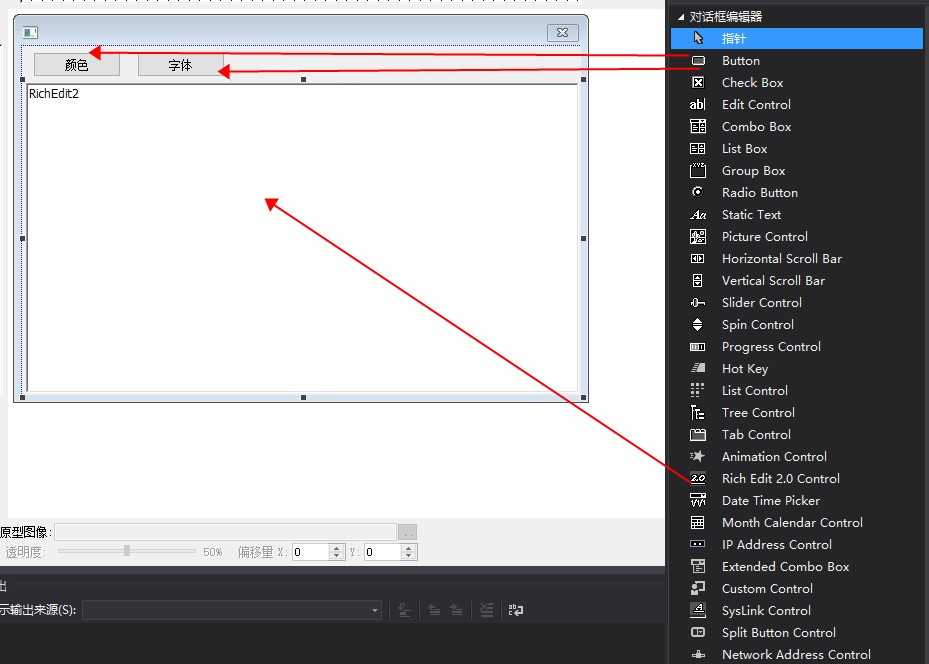Pick the Rich Edit 2.0 Control icon
The width and height of the screenshot is (929, 664).
pyautogui.click(x=698, y=479)
